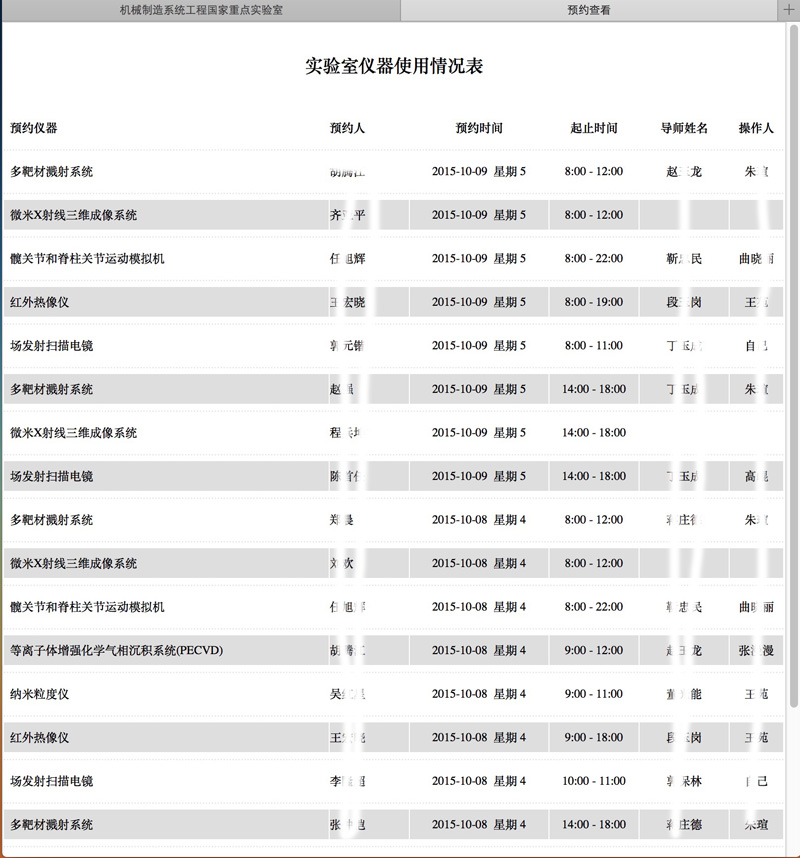The height and width of the screenshot is (858, 800).
Task: Click the 预约人 column header
Action: (x=347, y=128)
